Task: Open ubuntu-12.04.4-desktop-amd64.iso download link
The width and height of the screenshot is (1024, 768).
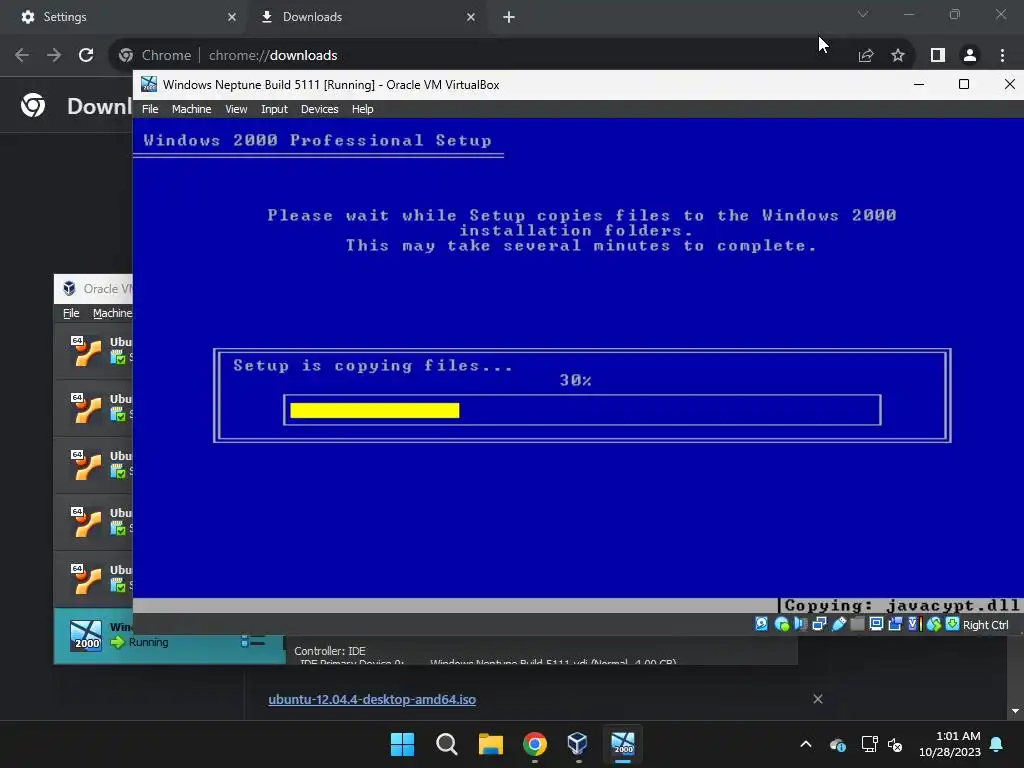Action: pyautogui.click(x=372, y=699)
